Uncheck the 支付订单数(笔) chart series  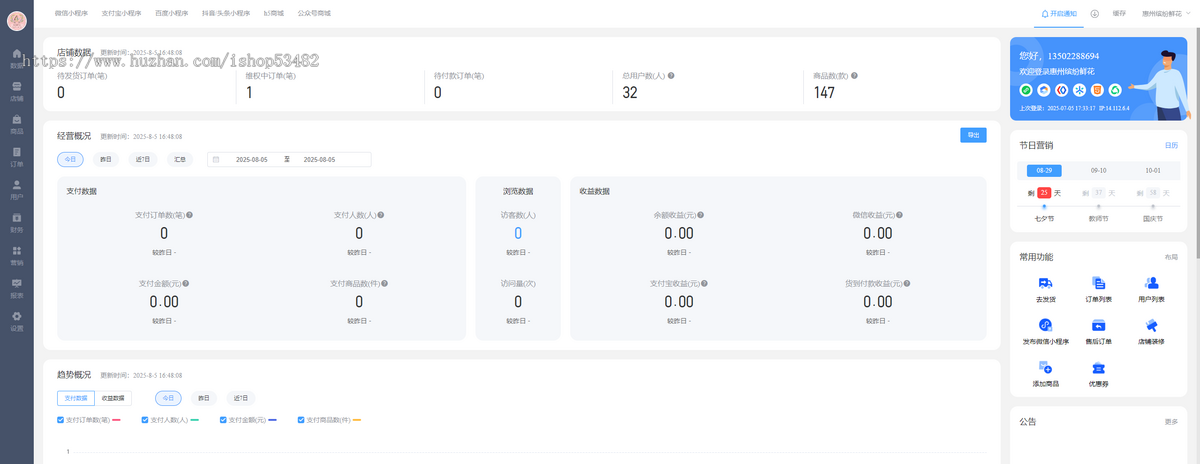[61, 420]
